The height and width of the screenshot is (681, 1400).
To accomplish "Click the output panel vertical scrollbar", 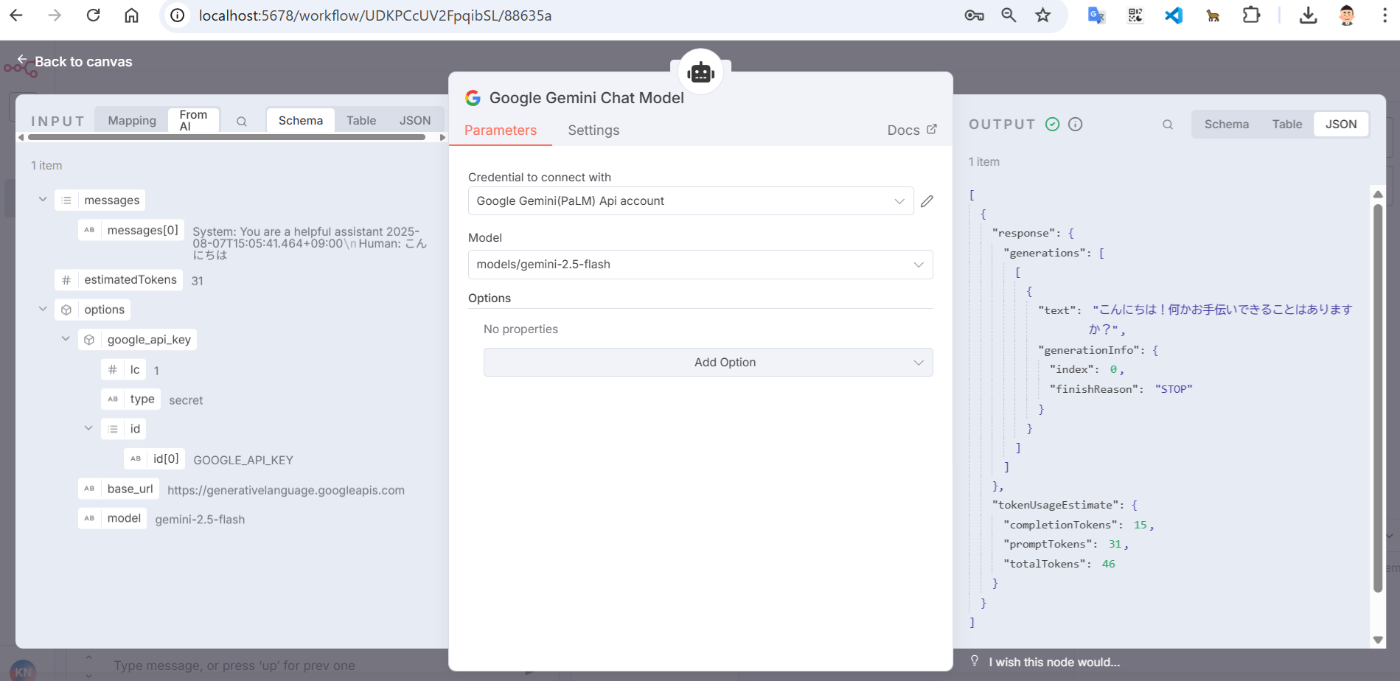I will 1377,397.
